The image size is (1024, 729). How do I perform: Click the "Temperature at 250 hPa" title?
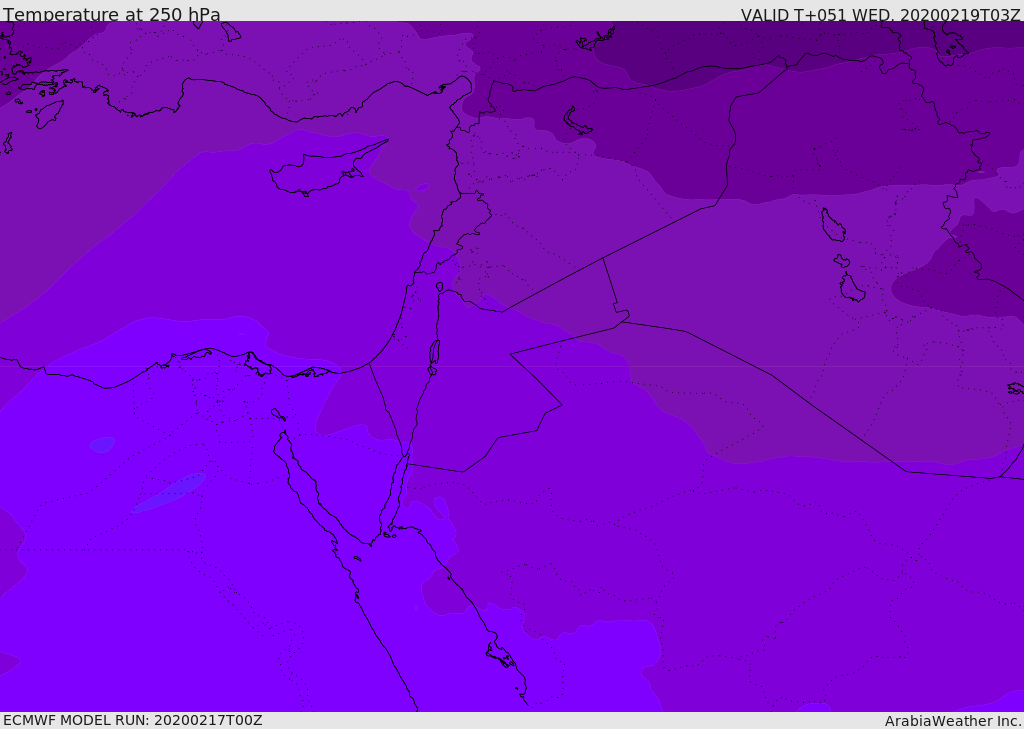(111, 15)
